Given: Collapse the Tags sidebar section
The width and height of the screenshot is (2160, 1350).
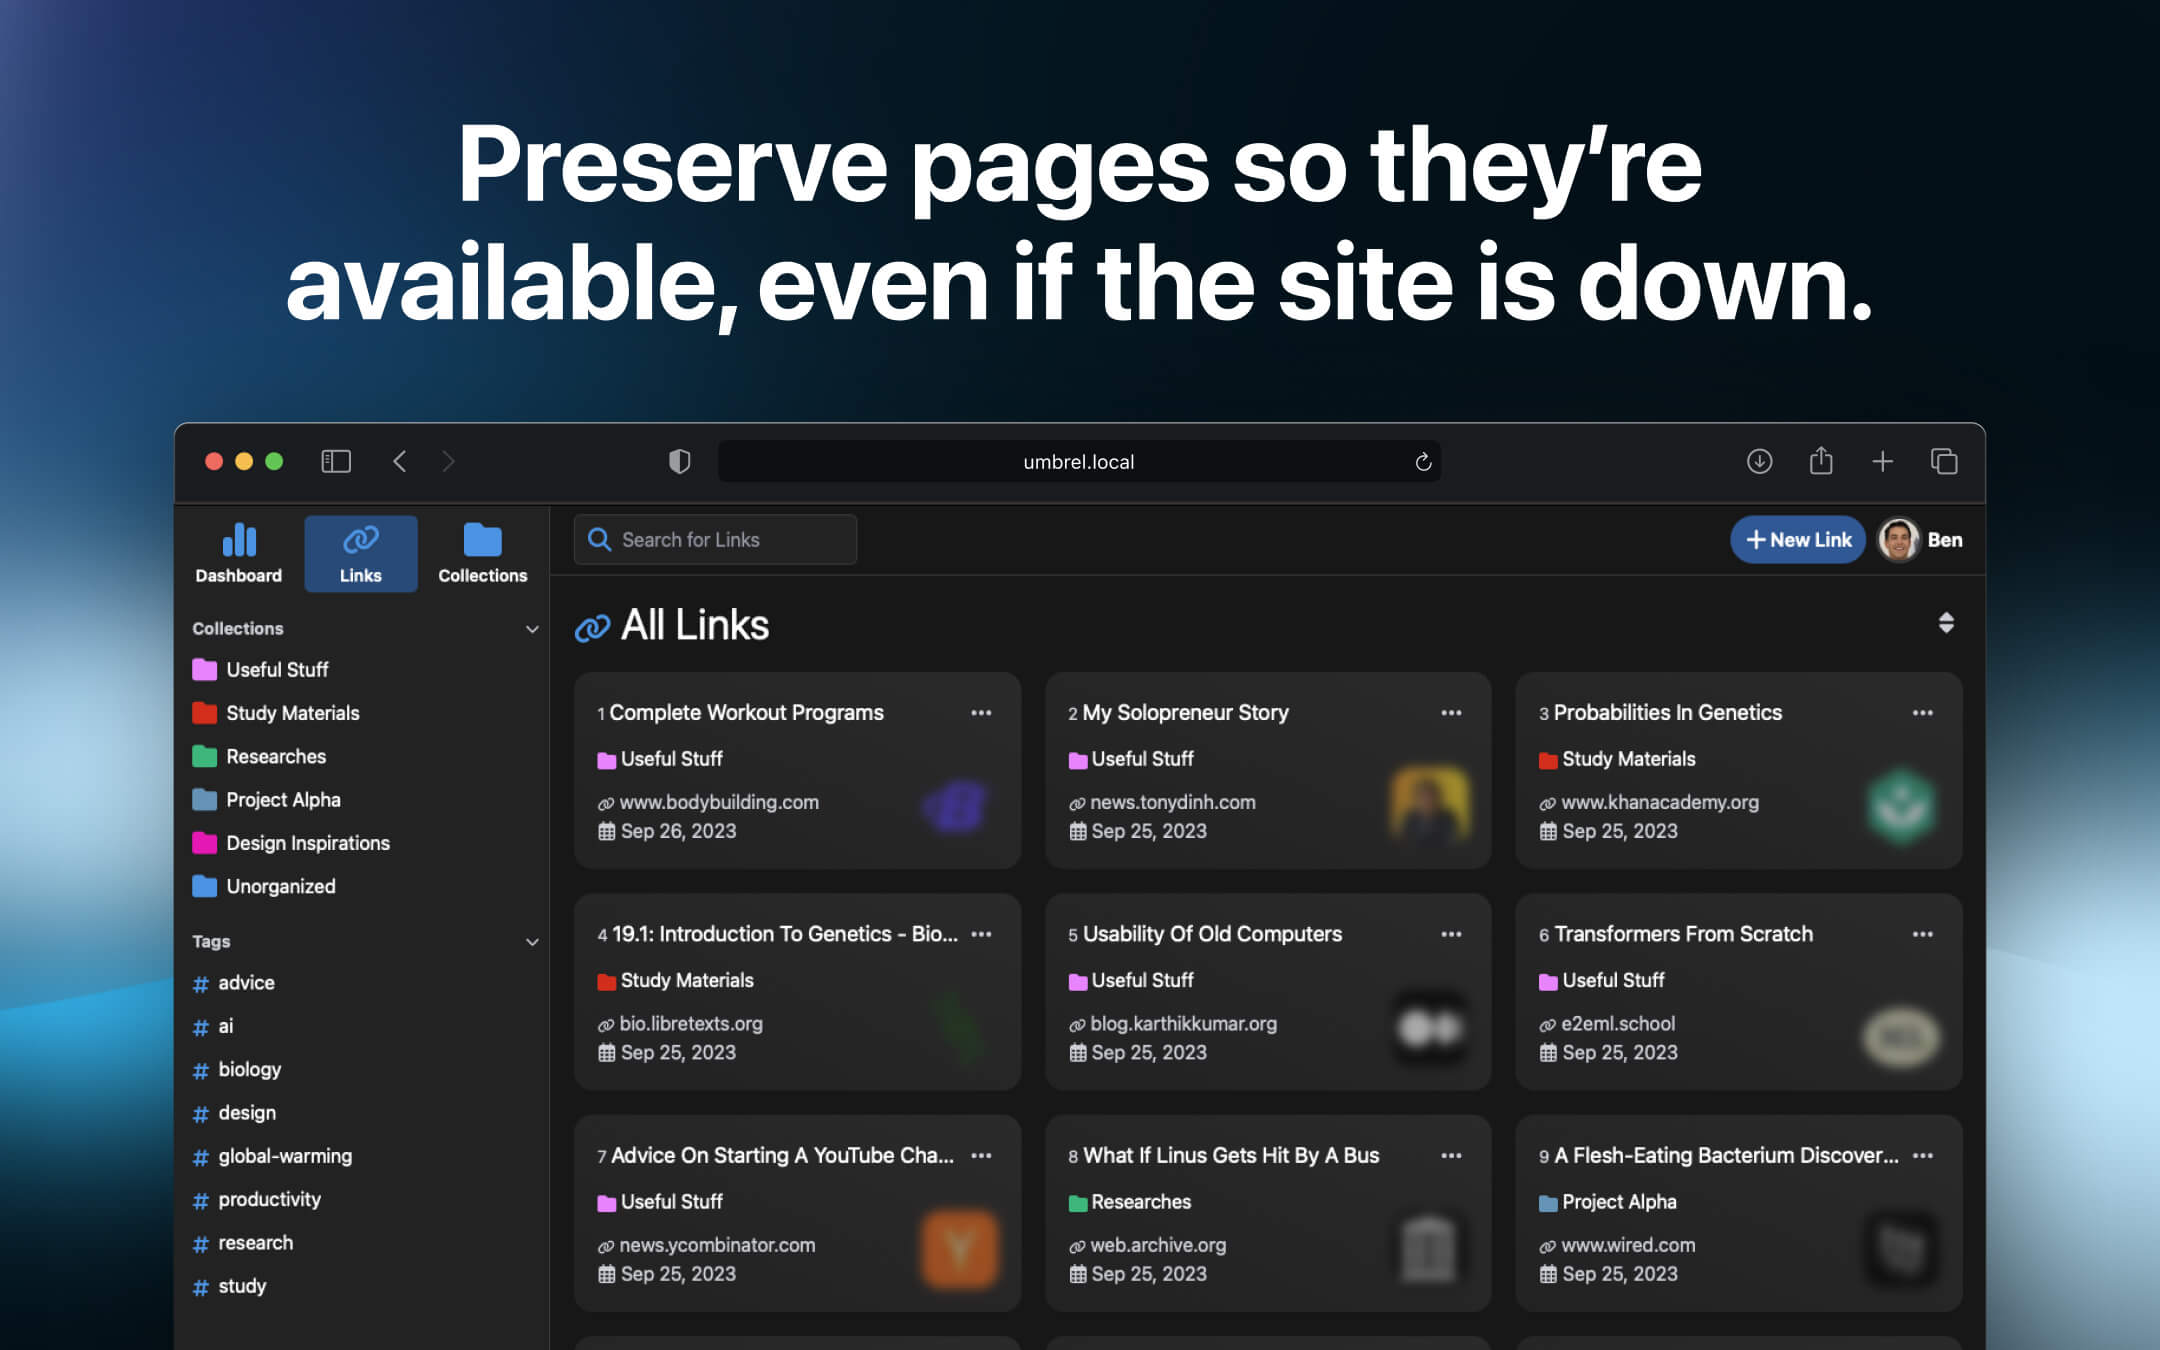Looking at the screenshot, I should pyautogui.click(x=532, y=942).
